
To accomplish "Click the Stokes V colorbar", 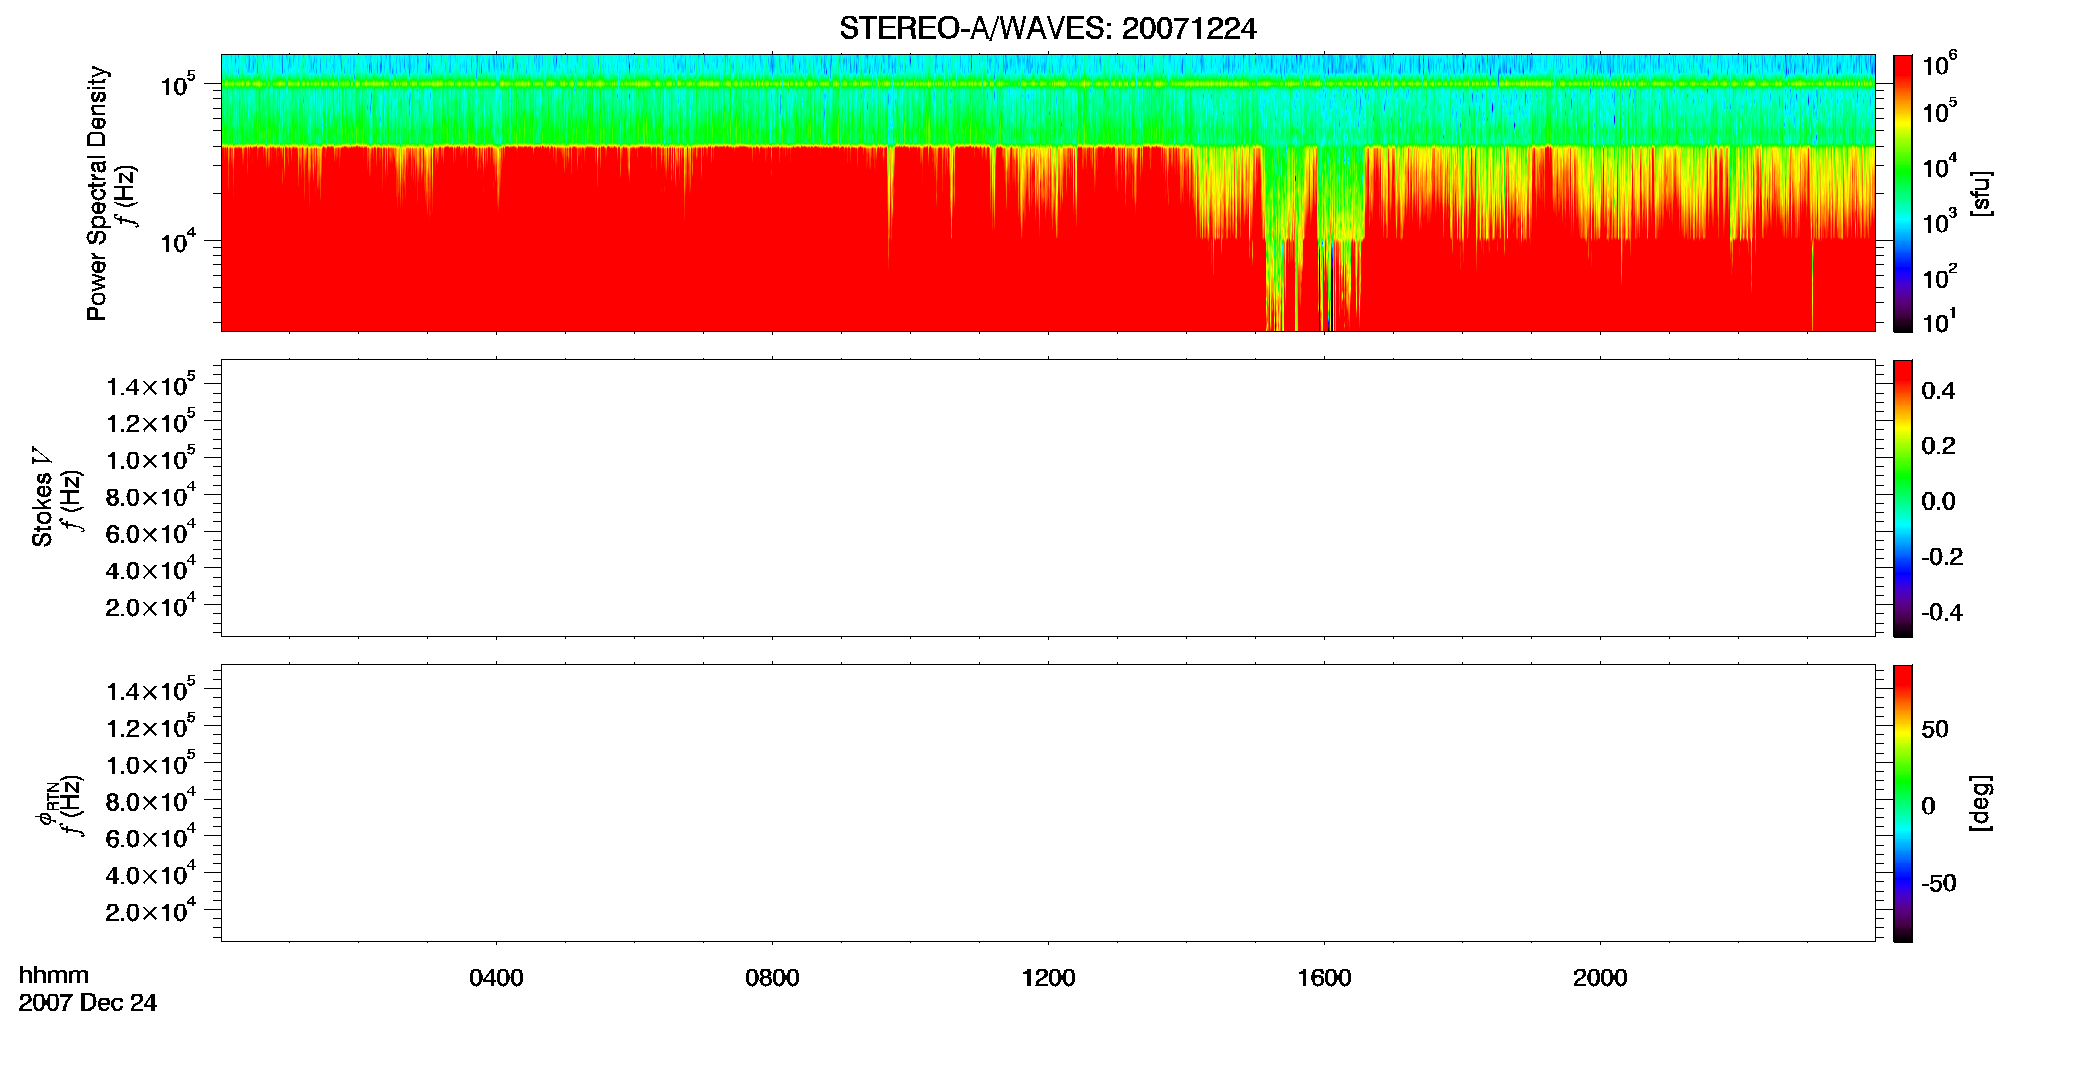I will click(x=1902, y=498).
